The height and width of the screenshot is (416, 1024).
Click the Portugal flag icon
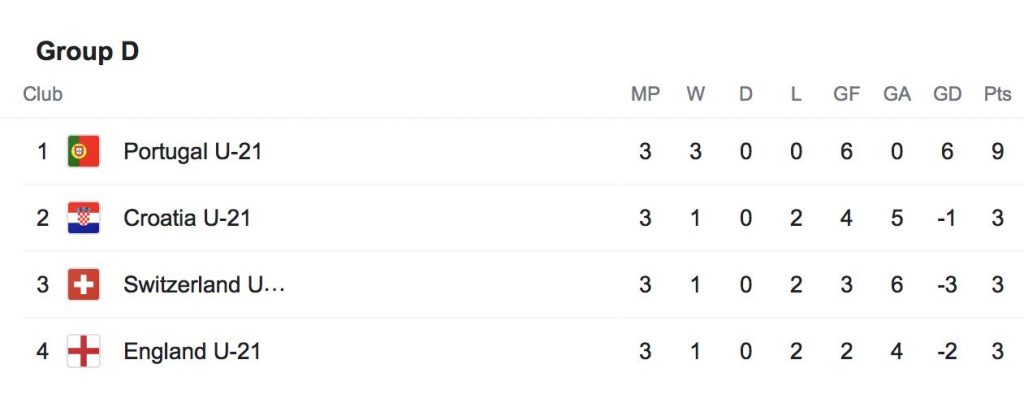point(83,152)
